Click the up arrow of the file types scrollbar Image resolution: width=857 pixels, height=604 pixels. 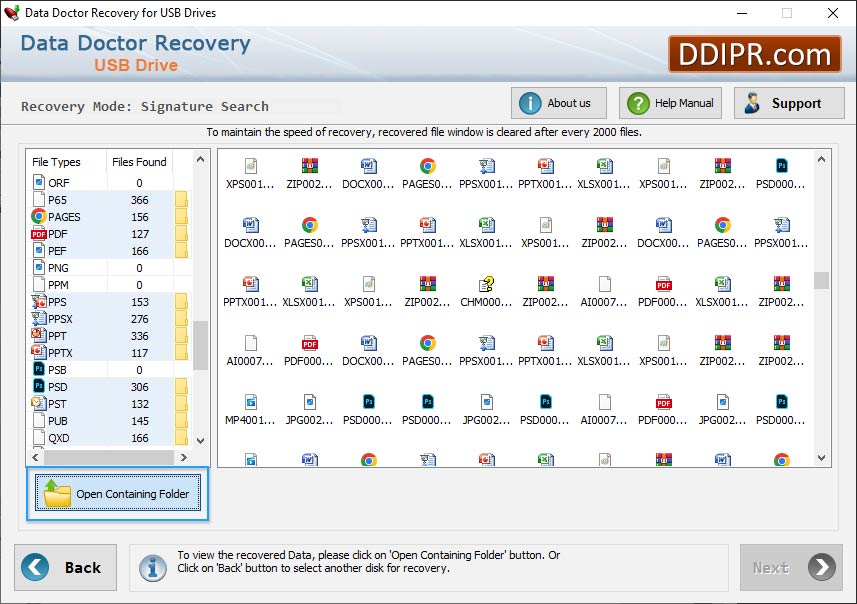click(200, 160)
